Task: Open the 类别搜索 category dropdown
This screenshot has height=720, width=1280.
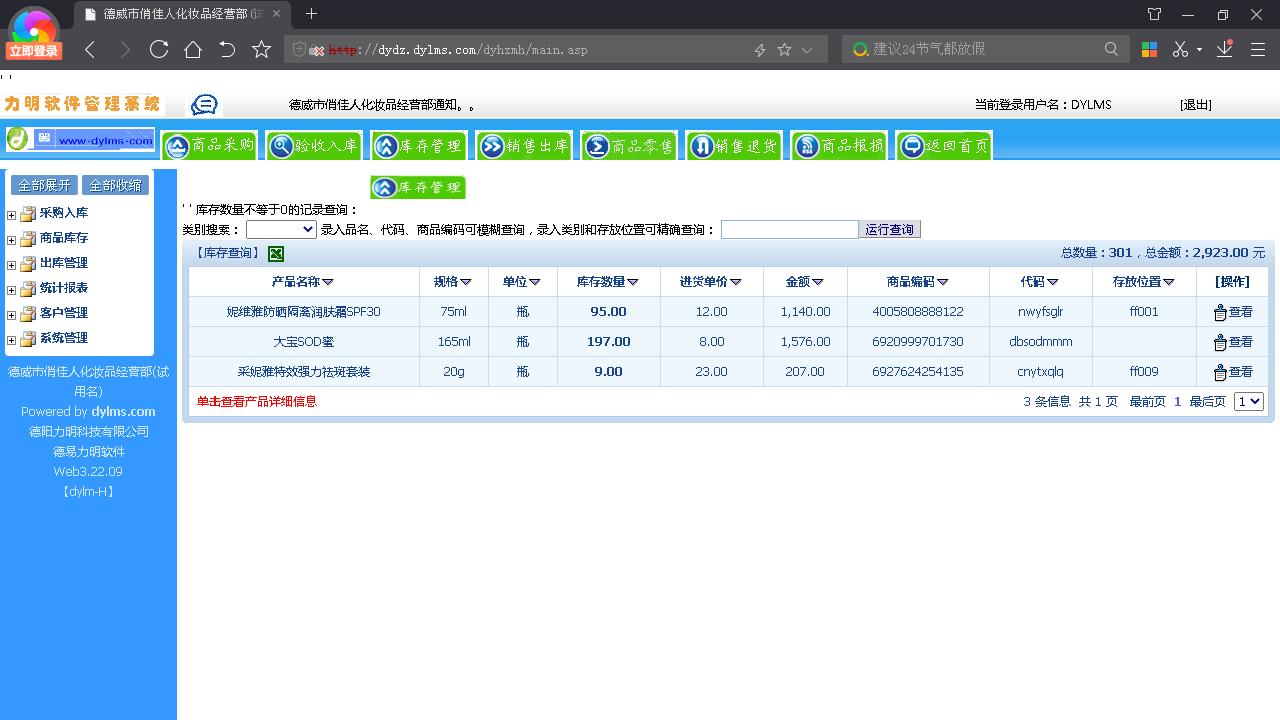Action: pos(281,229)
